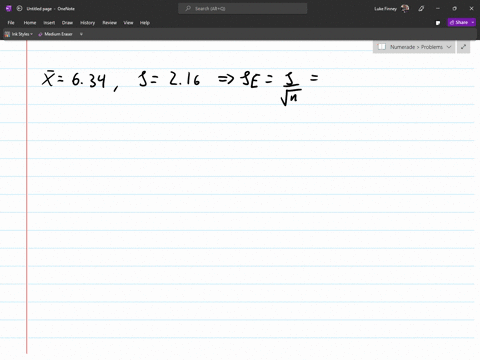
Task: Click the pen mode icon in title bar
Action: pos(421,9)
